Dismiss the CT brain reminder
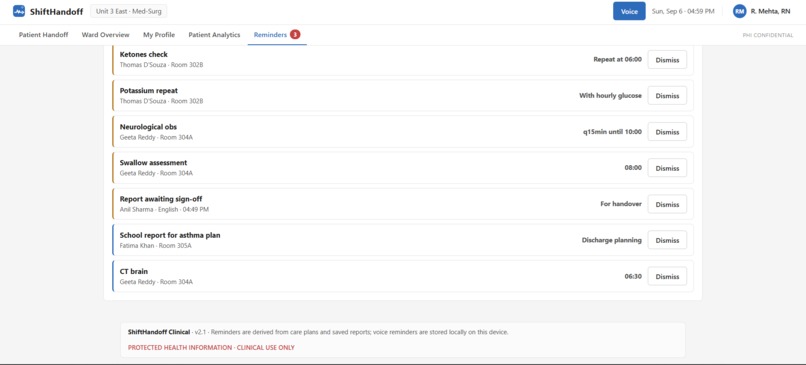Image resolution: width=806 pixels, height=365 pixels. pyautogui.click(x=667, y=276)
